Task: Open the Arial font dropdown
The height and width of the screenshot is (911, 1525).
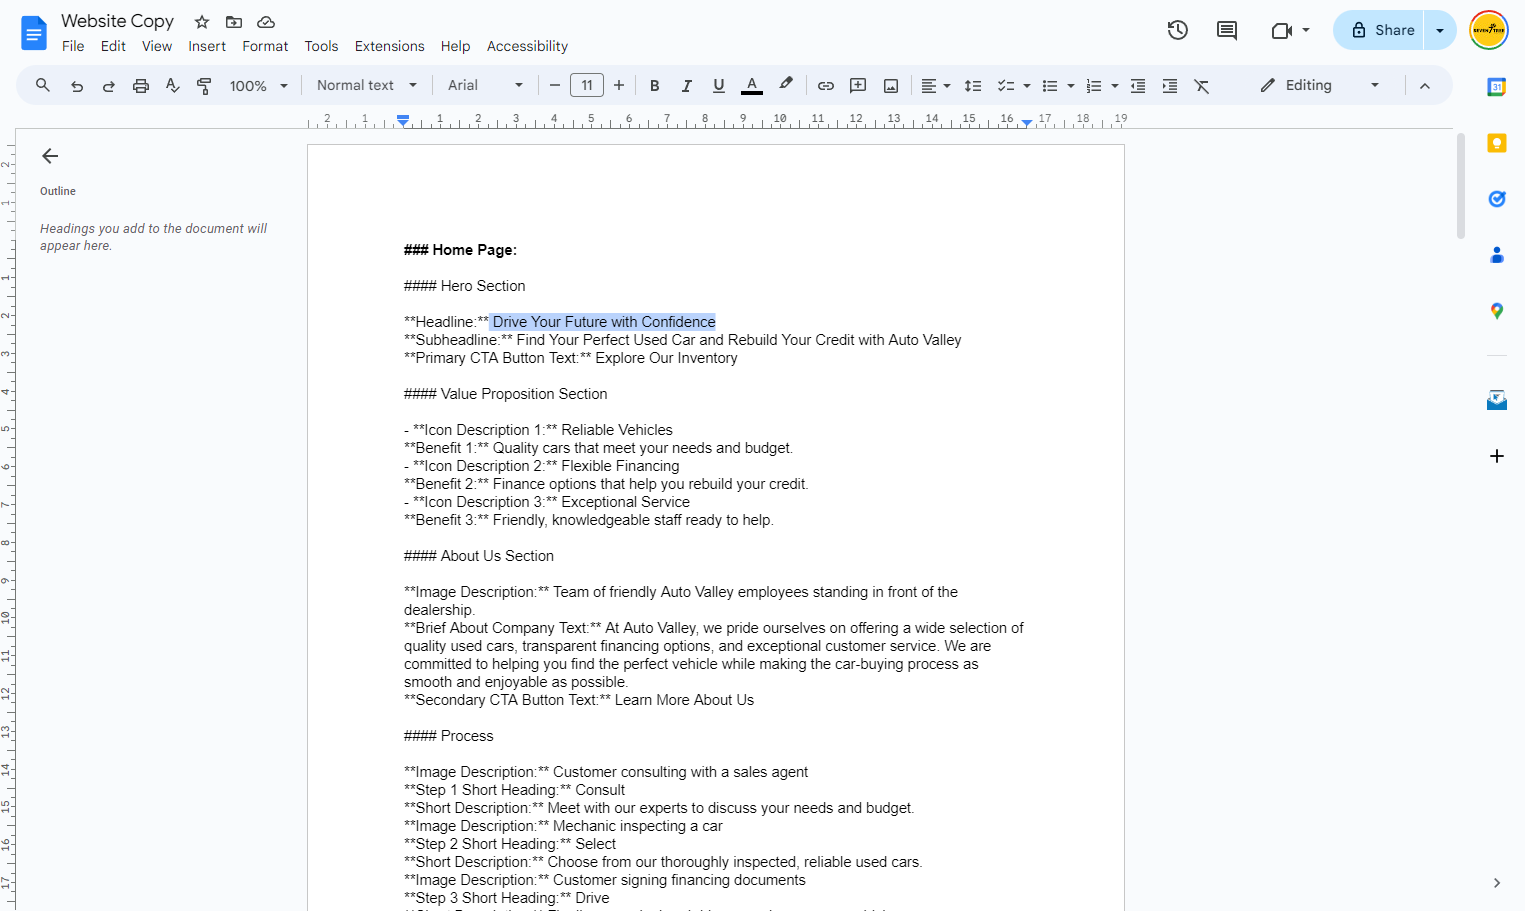Action: tap(485, 86)
